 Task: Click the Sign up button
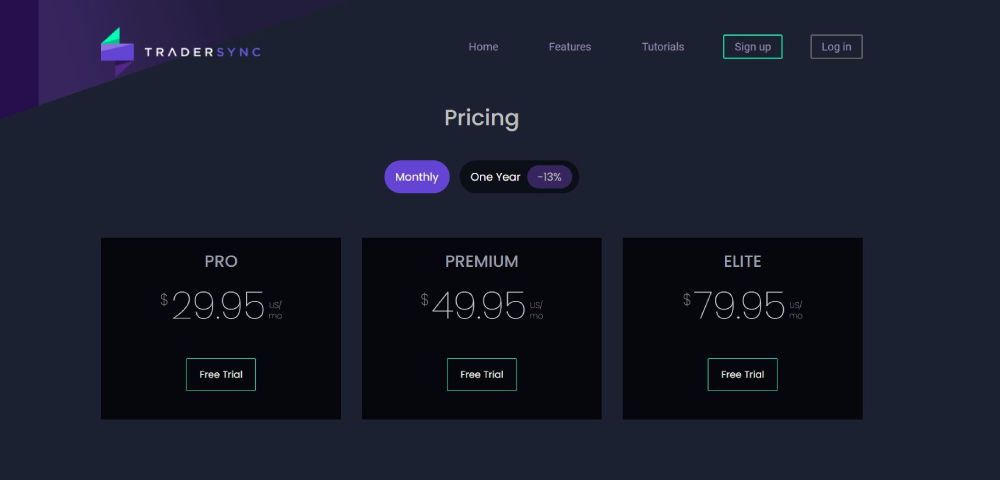click(753, 47)
